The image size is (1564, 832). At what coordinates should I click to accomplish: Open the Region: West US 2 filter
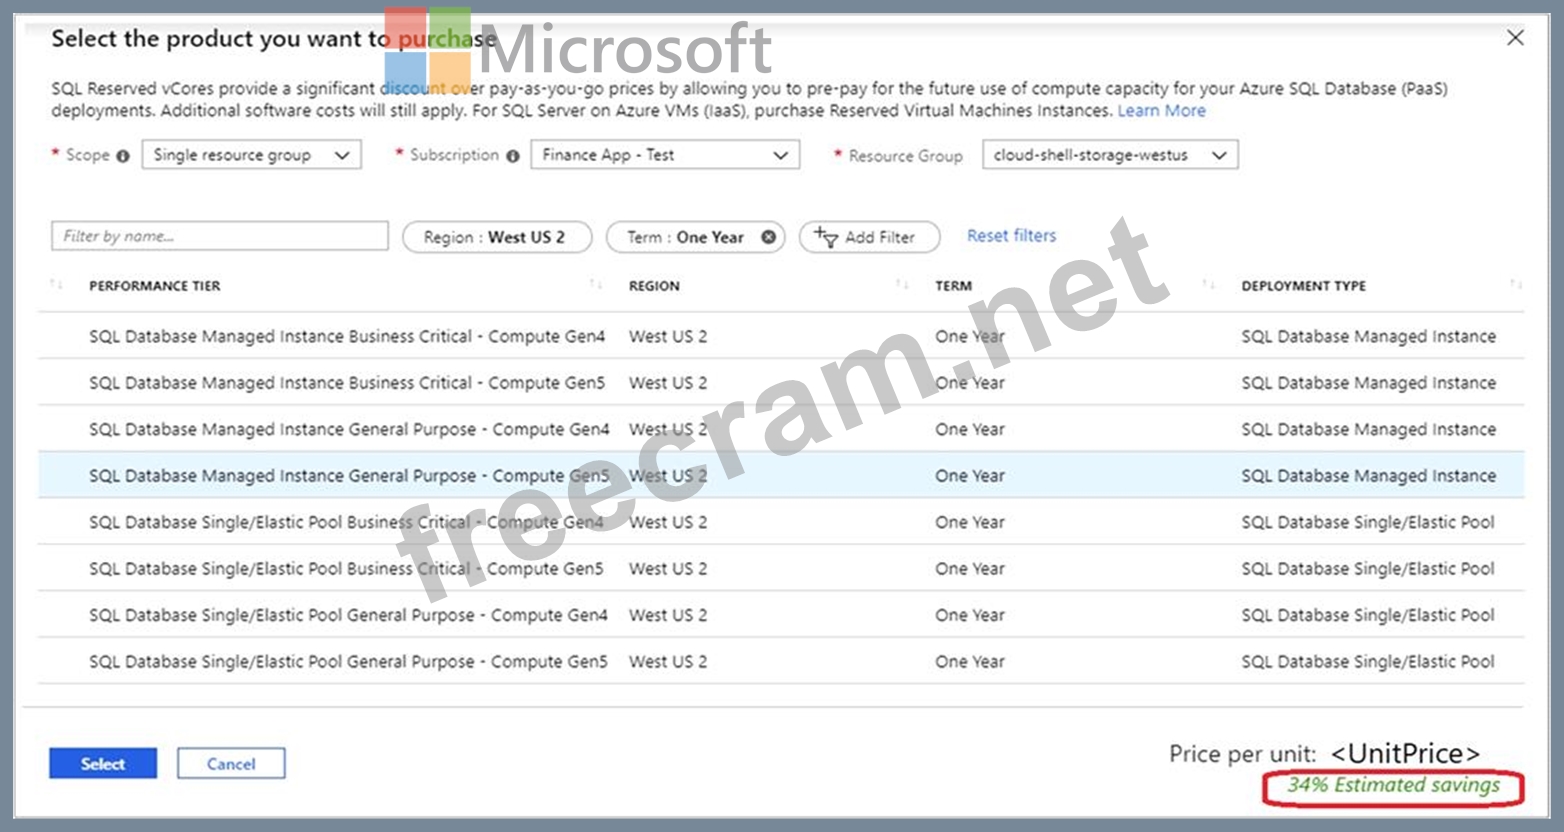coord(497,237)
